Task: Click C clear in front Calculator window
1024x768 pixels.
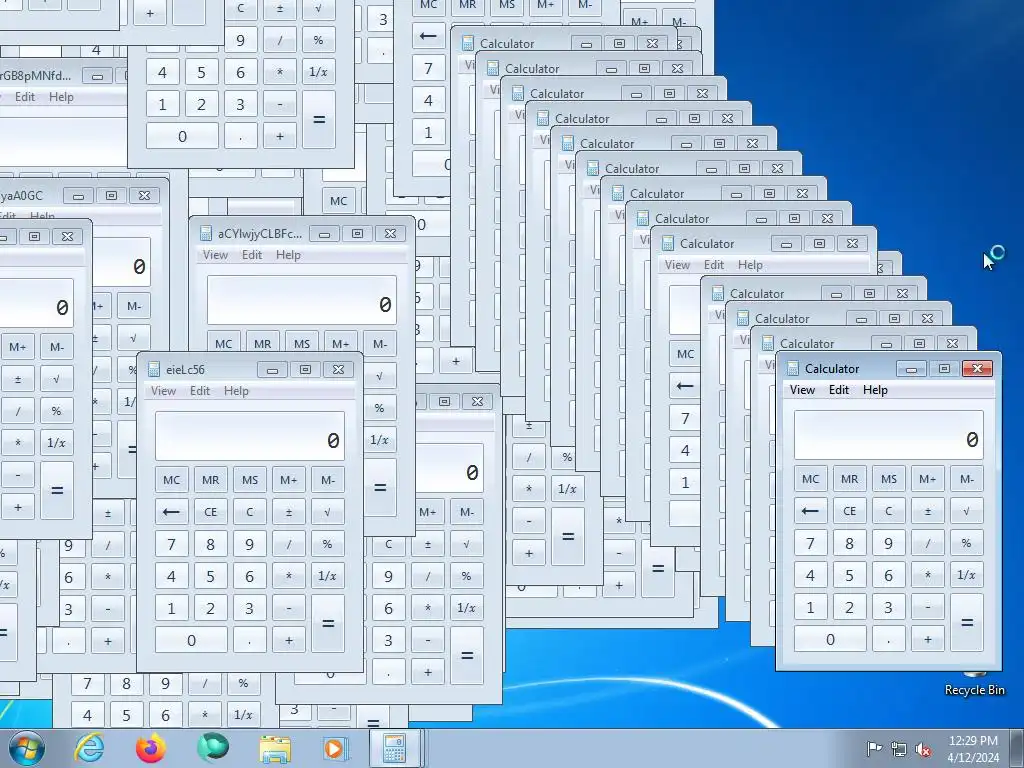Action: [889, 511]
